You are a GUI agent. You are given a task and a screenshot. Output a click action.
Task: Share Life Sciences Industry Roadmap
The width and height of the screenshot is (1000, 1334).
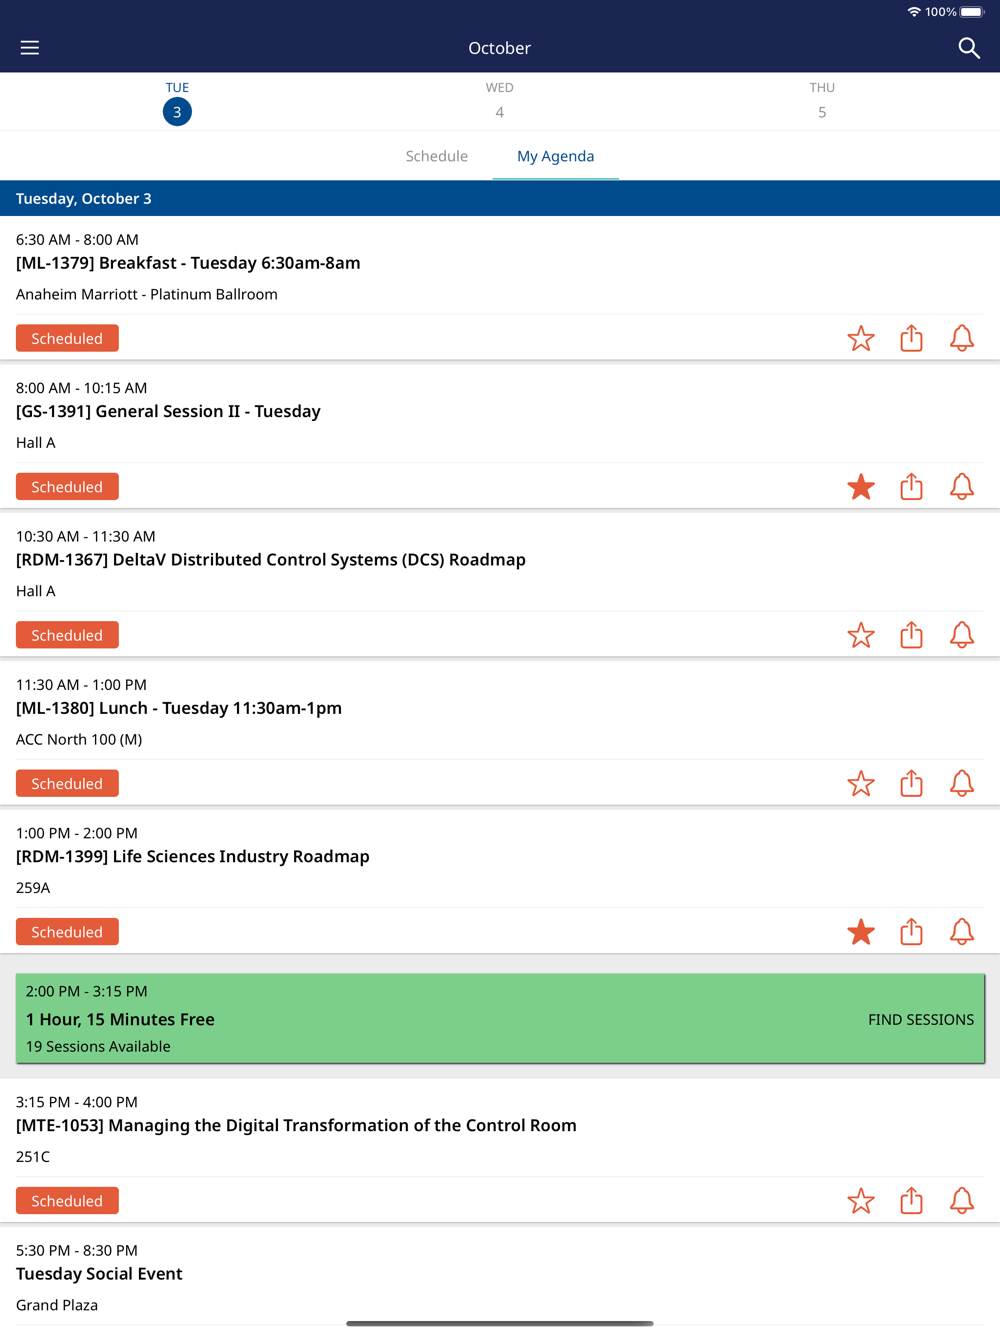tap(911, 932)
